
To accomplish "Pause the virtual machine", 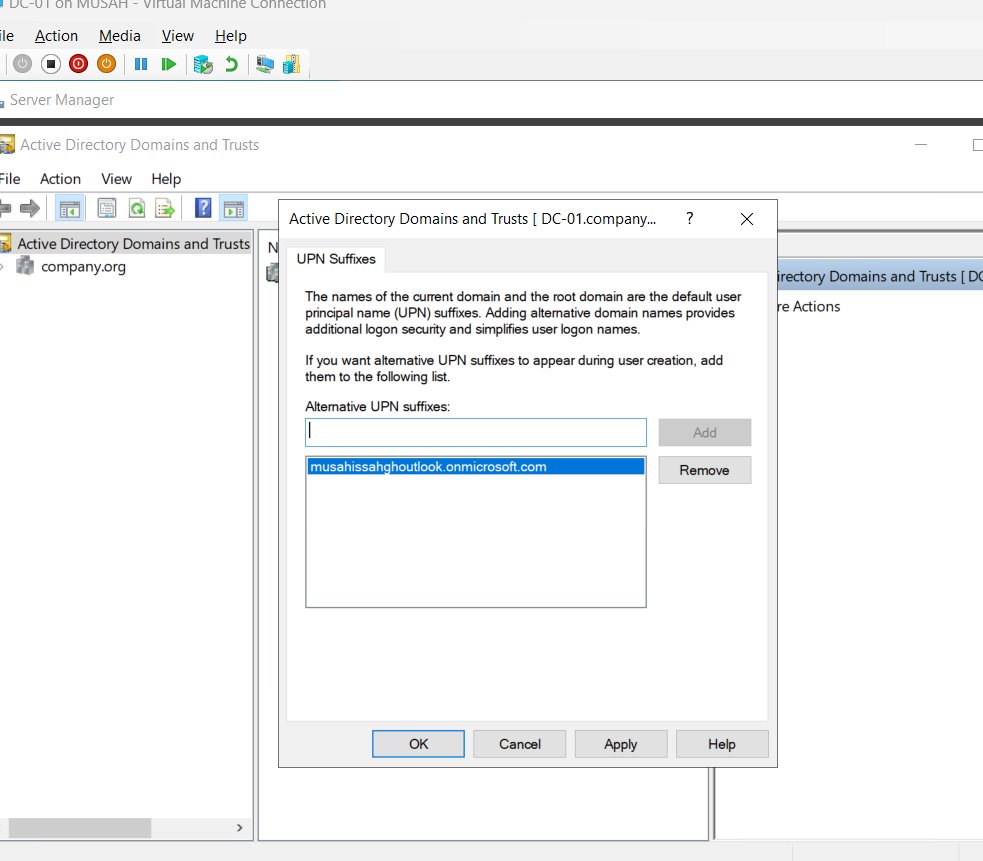I will click(x=141, y=64).
